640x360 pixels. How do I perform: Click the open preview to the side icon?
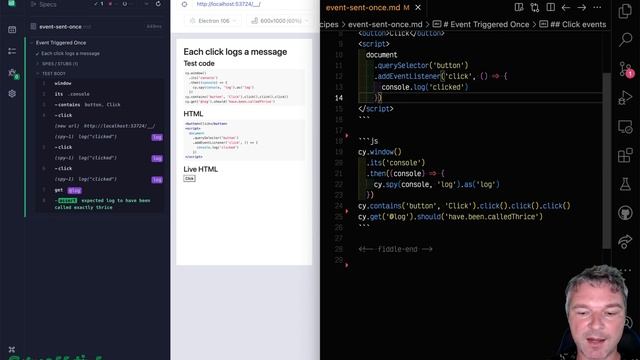click(519, 7)
